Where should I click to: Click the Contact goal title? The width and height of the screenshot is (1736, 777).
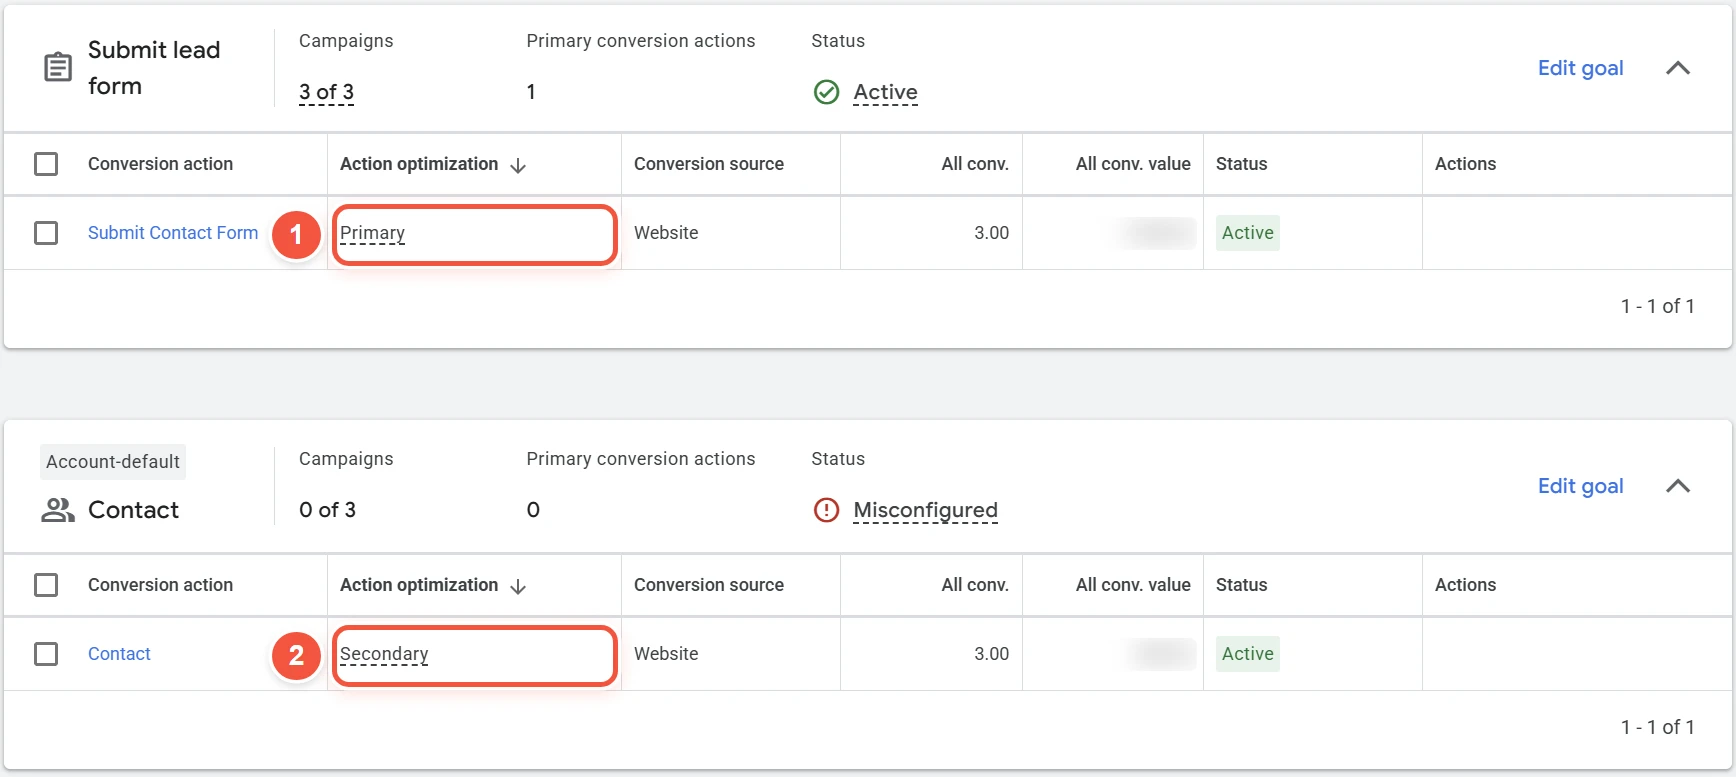pos(133,510)
